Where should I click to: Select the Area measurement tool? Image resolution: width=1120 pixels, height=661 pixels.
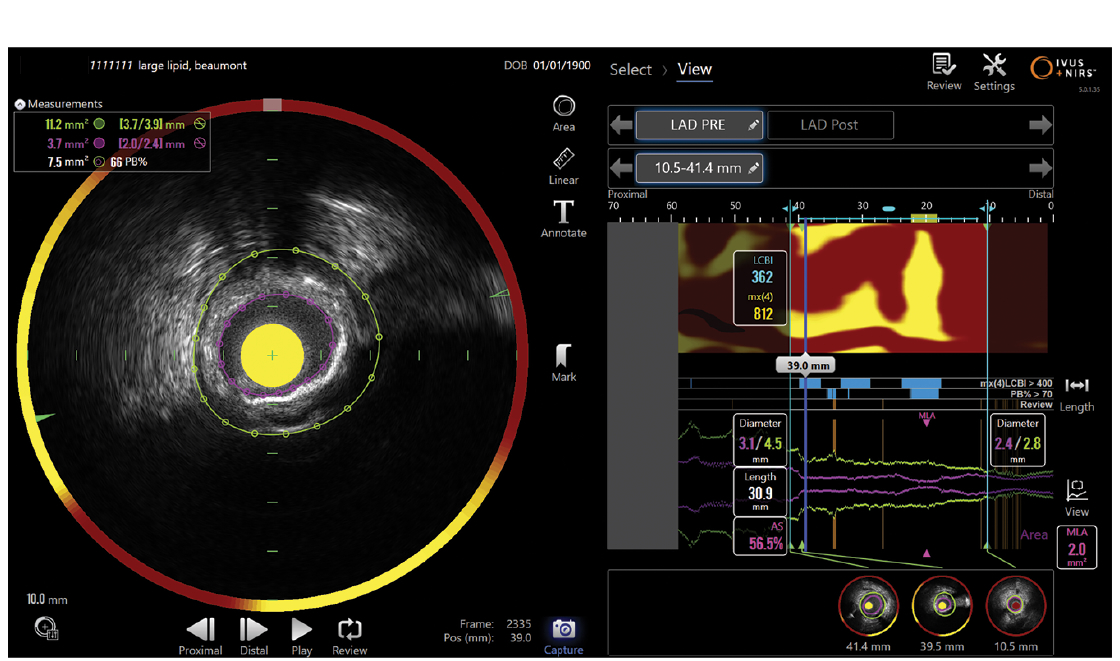tap(564, 114)
